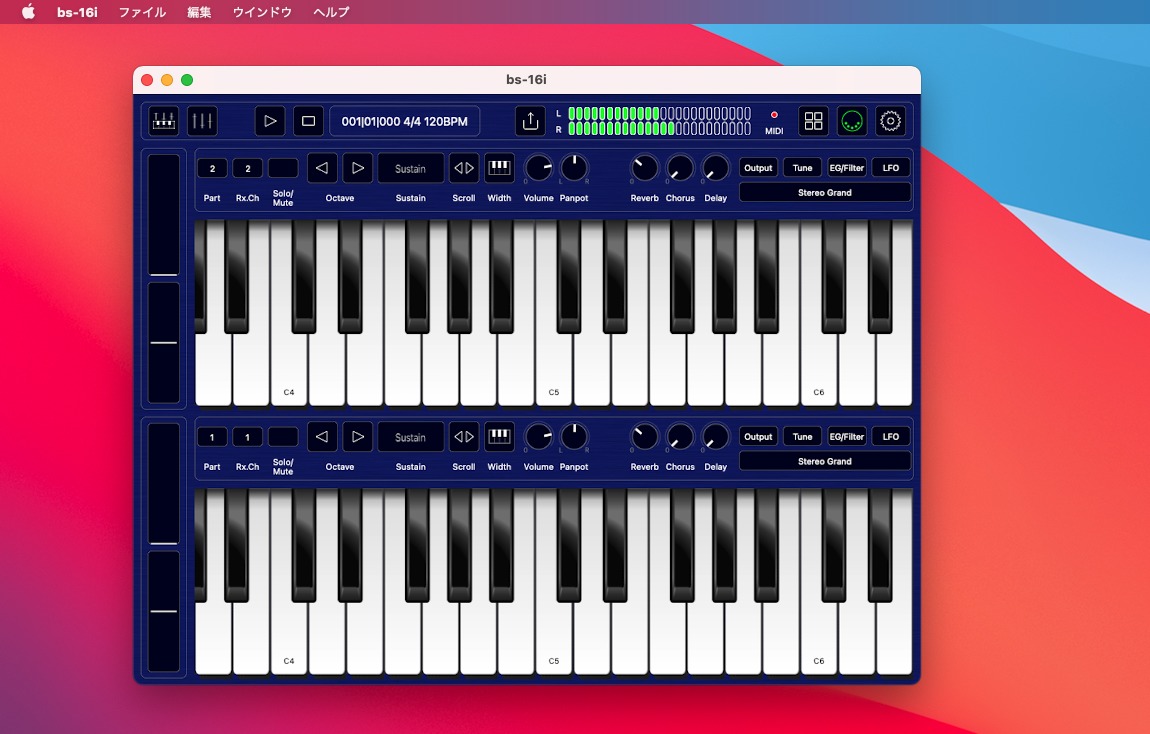Click the 001|01|000 4/4 120BPM position display
The image size is (1150, 734).
pos(404,121)
